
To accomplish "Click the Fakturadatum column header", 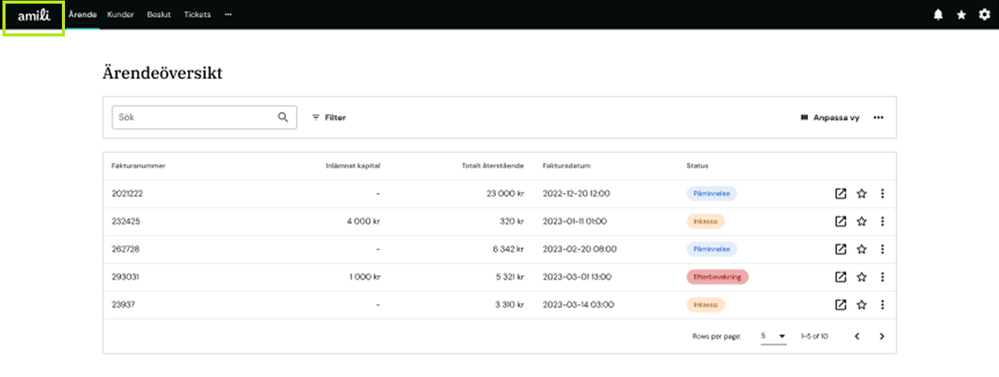I will click(566, 166).
